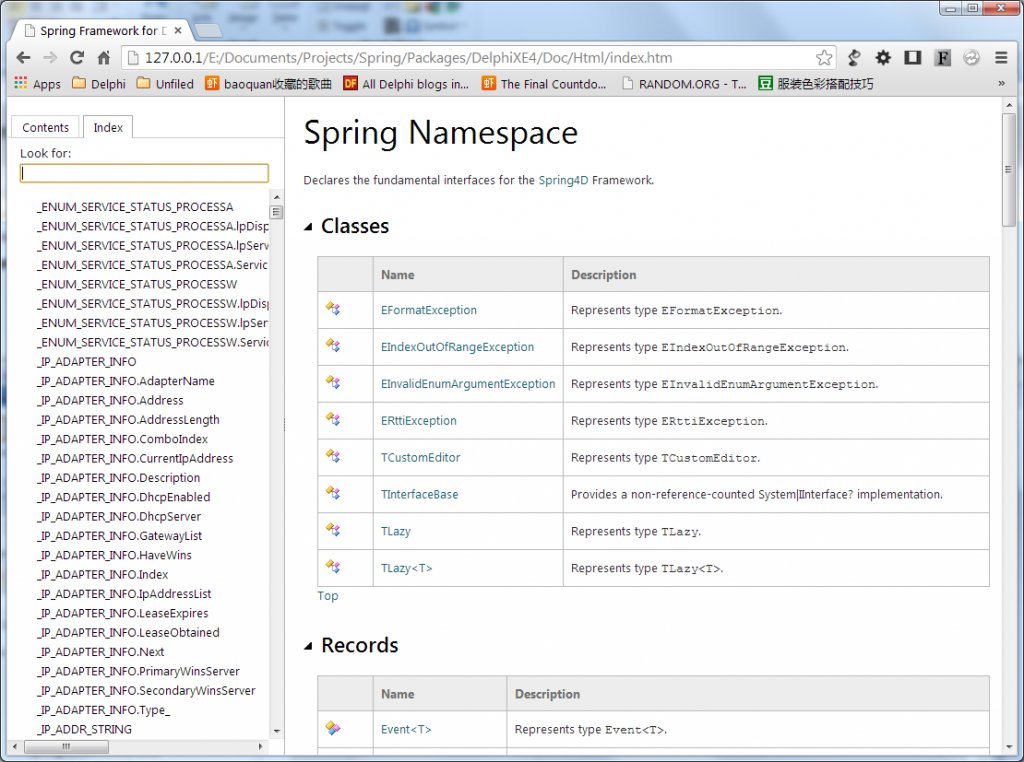Click the Apps grid icon on bookmarks bar

click(22, 84)
